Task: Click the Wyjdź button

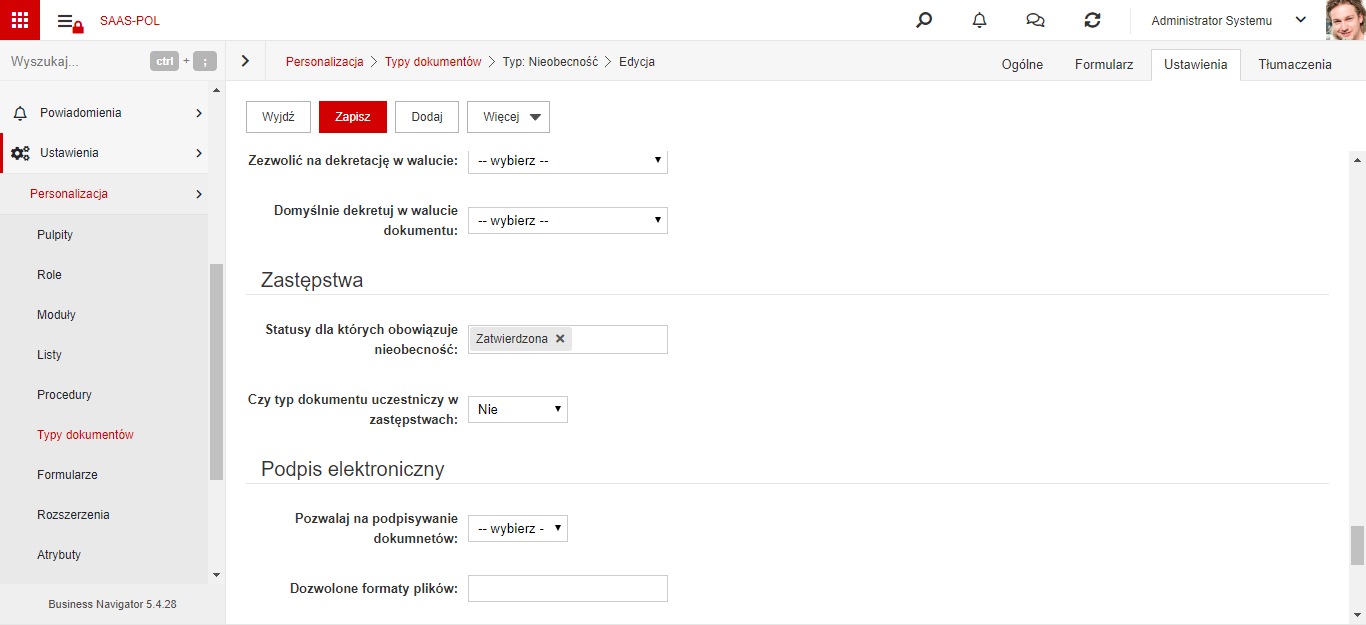Action: point(278,117)
